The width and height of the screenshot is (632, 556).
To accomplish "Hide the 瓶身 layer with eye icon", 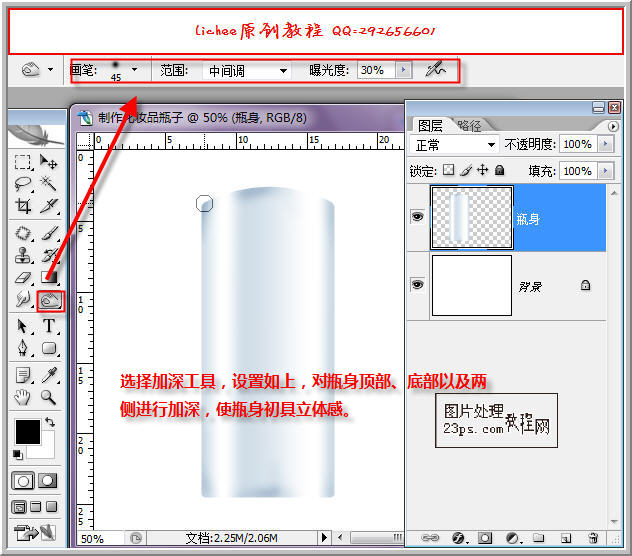I will click(418, 217).
